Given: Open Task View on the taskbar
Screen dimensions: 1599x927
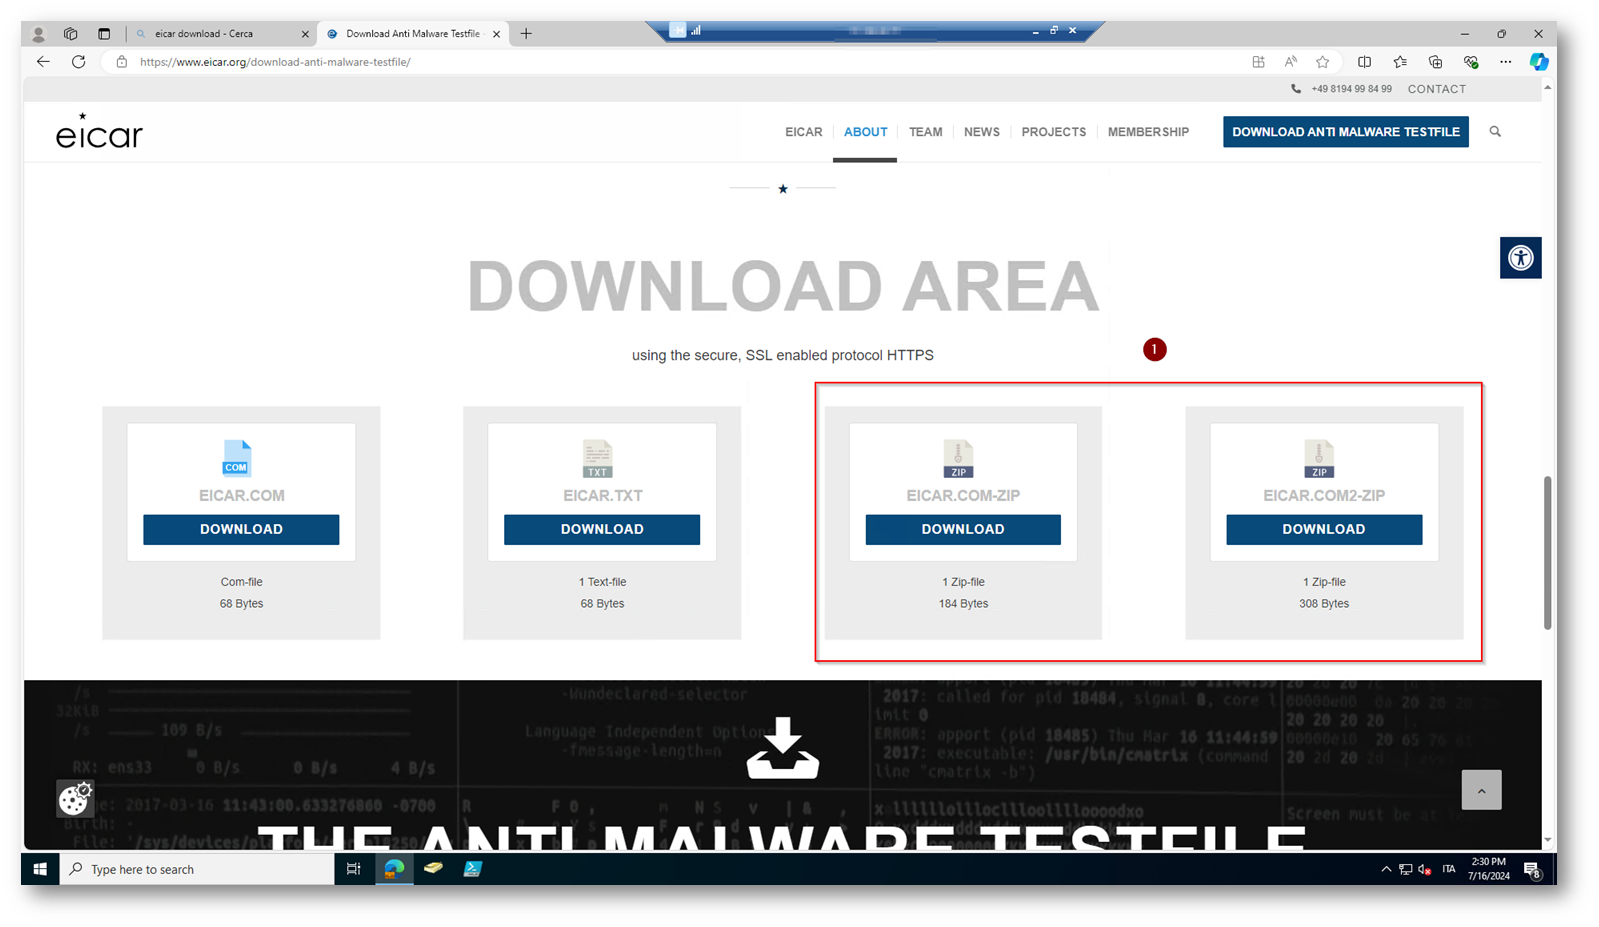Looking at the screenshot, I should pyautogui.click(x=353, y=869).
